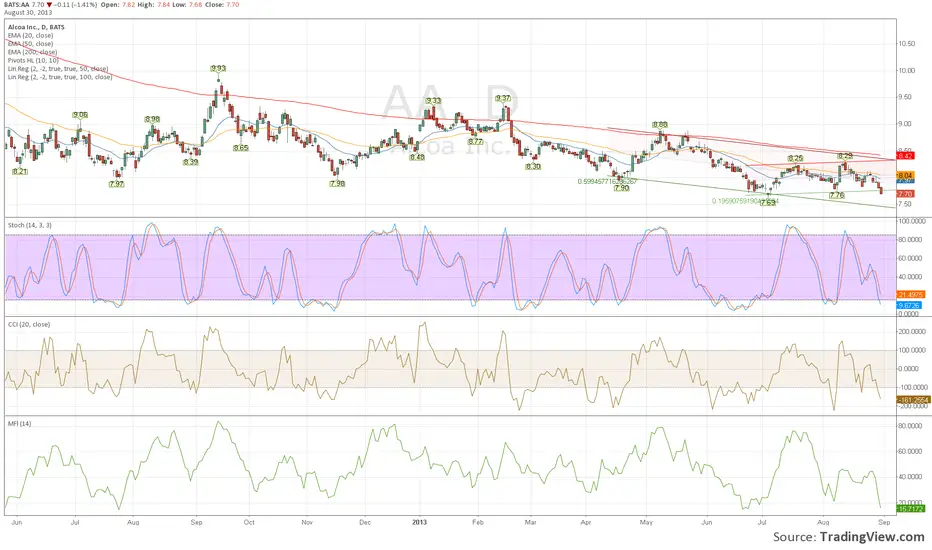
Task: Click the orange 21.4975 Stoch value tag
Action: click(x=911, y=295)
